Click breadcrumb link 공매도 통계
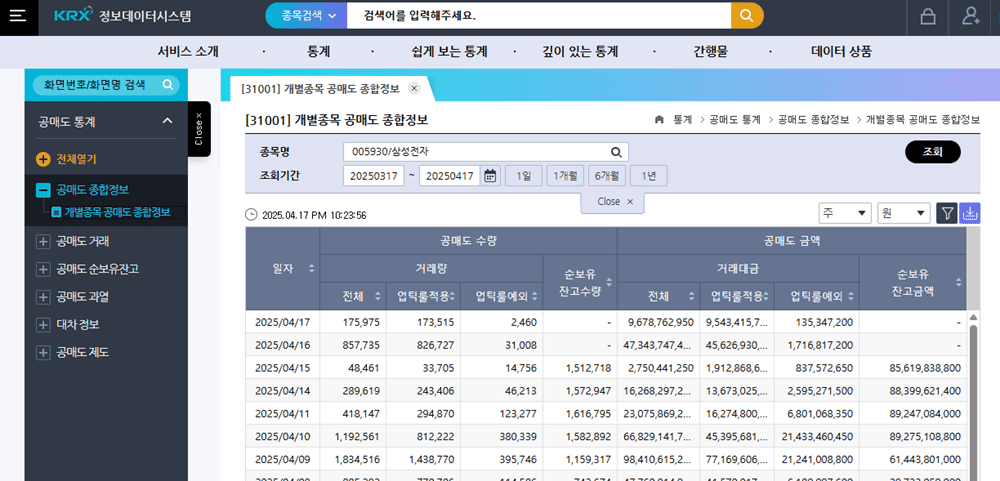1000x481 pixels. [735, 120]
